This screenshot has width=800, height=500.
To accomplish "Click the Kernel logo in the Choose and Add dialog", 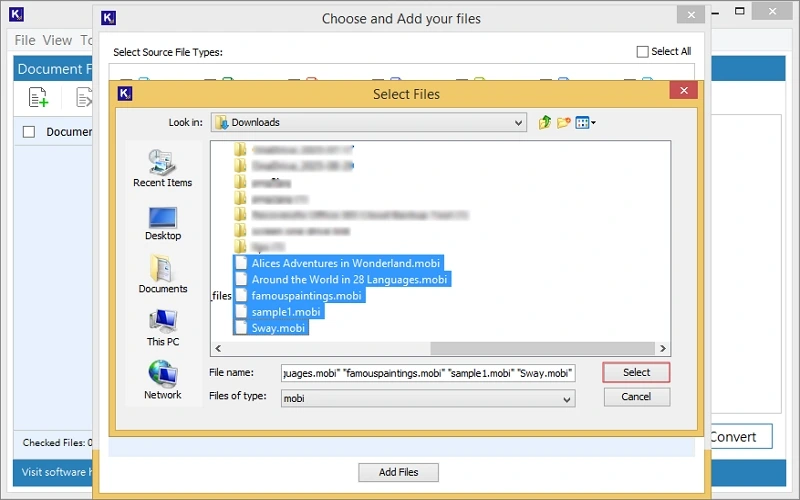I will [x=109, y=18].
